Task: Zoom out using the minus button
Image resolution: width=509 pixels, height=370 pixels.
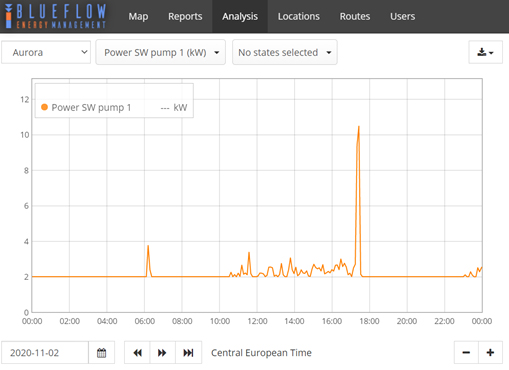Action: [466, 352]
